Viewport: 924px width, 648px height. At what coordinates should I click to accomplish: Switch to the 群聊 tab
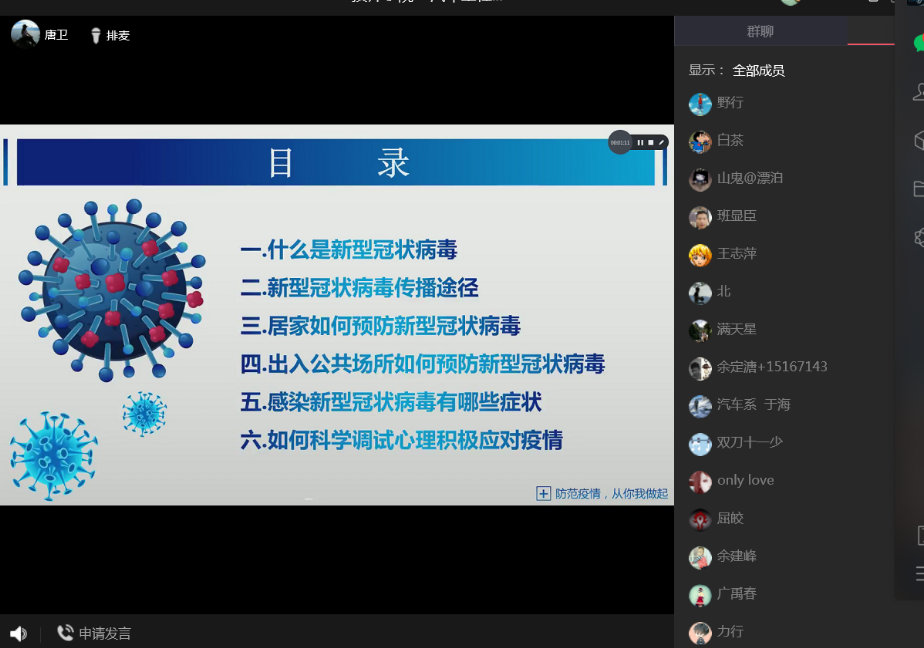(x=760, y=31)
